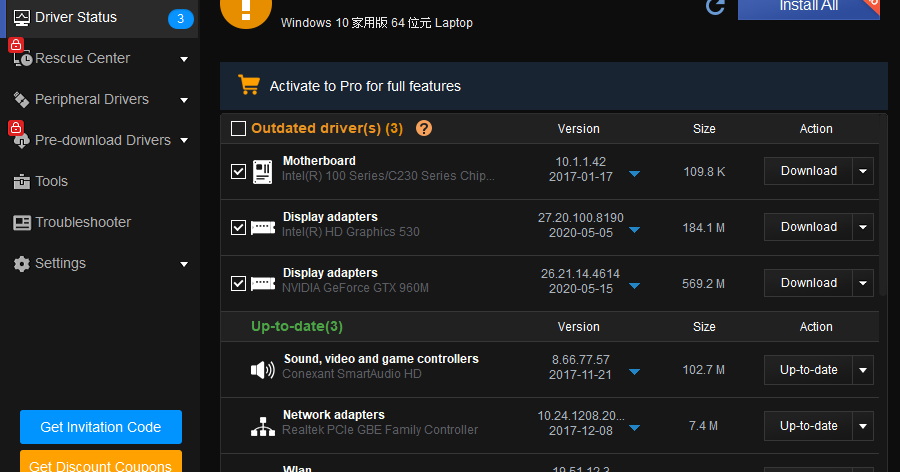
Task: Open NVIDIA GTX 960M Download dropdown arrow
Action: tap(863, 283)
